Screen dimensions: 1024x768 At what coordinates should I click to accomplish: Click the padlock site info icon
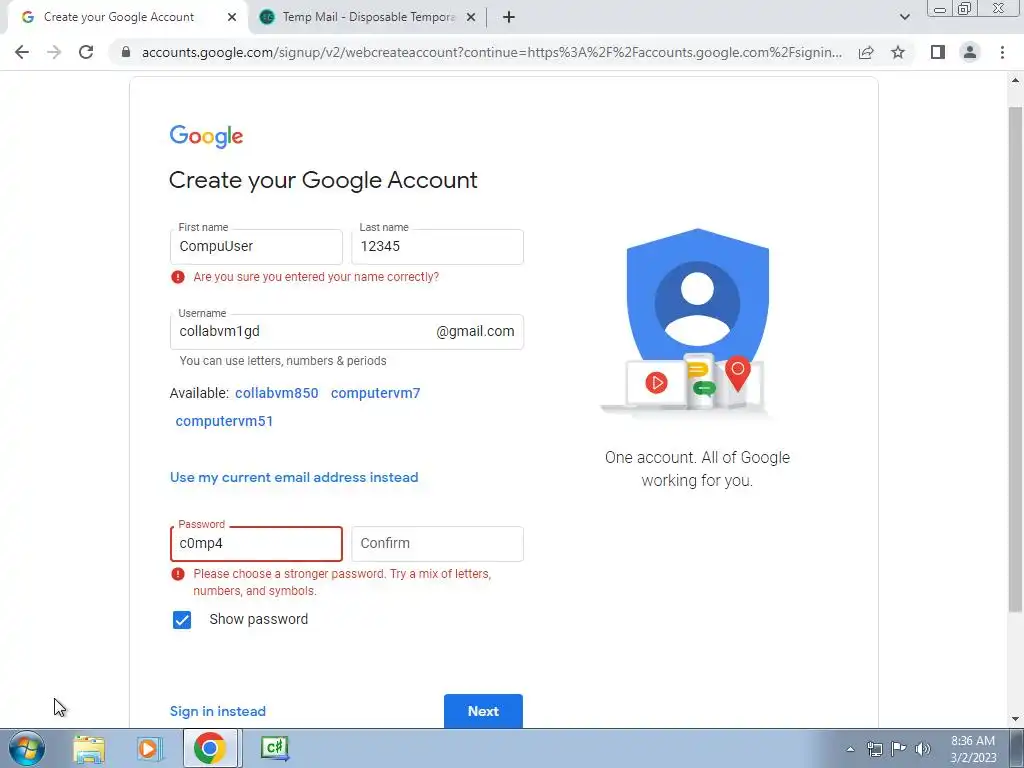pyautogui.click(x=126, y=52)
